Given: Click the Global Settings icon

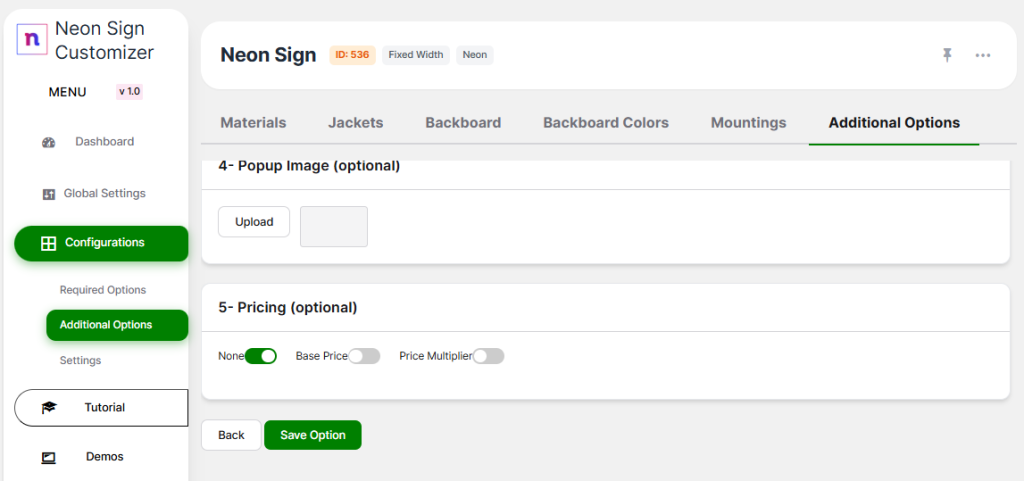Looking at the screenshot, I should [49, 194].
